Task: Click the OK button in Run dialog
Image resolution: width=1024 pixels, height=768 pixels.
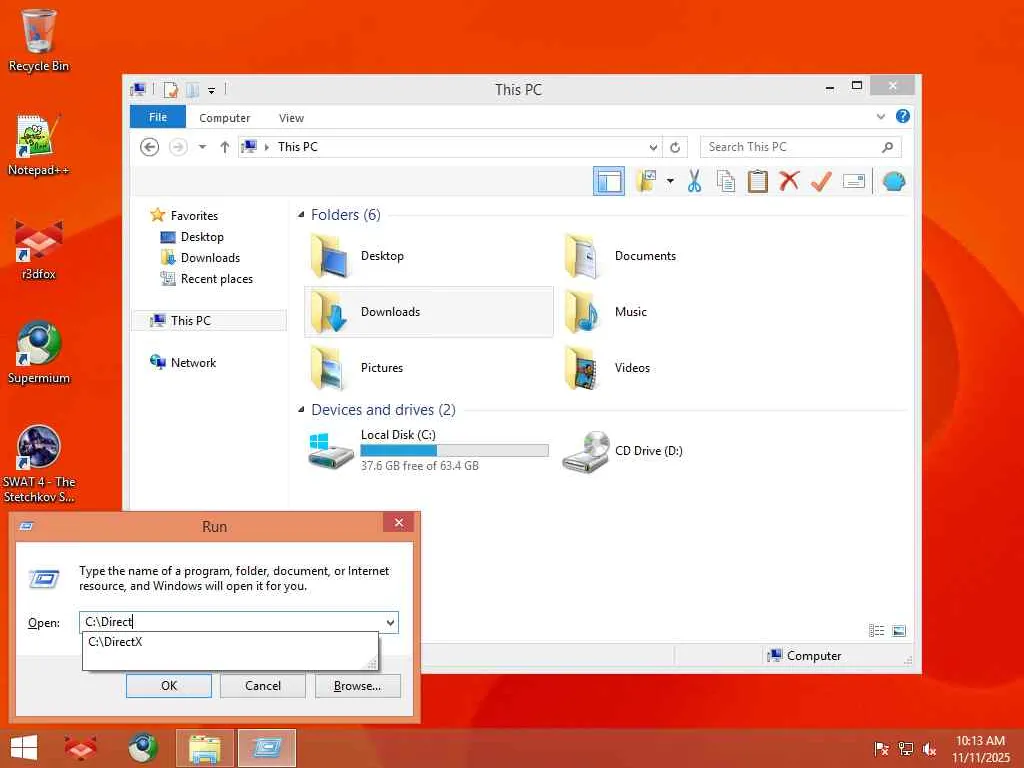Action: pos(168,686)
